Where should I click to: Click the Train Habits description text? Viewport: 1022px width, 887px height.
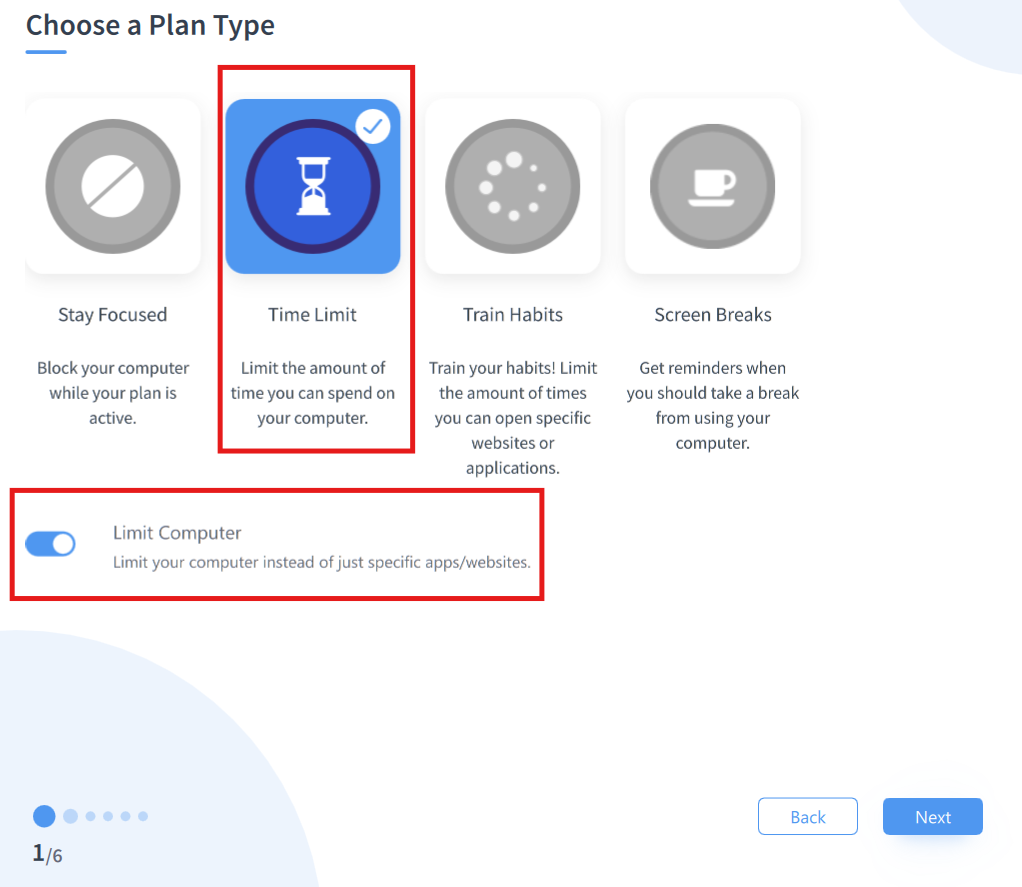coord(513,418)
